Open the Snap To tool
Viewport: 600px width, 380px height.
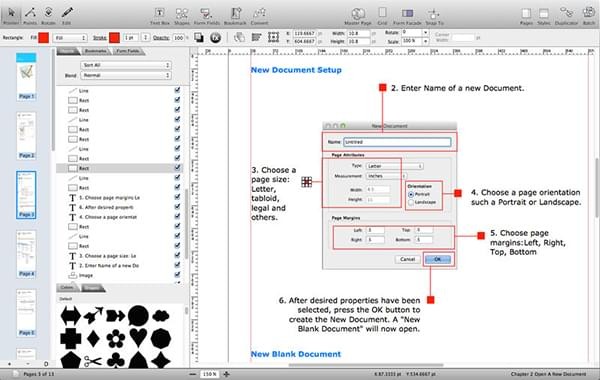[434, 16]
